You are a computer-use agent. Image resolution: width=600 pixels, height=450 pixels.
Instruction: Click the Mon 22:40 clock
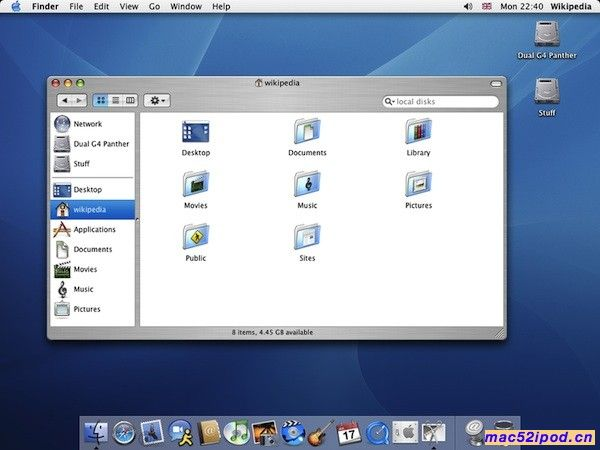pyautogui.click(x=522, y=7)
